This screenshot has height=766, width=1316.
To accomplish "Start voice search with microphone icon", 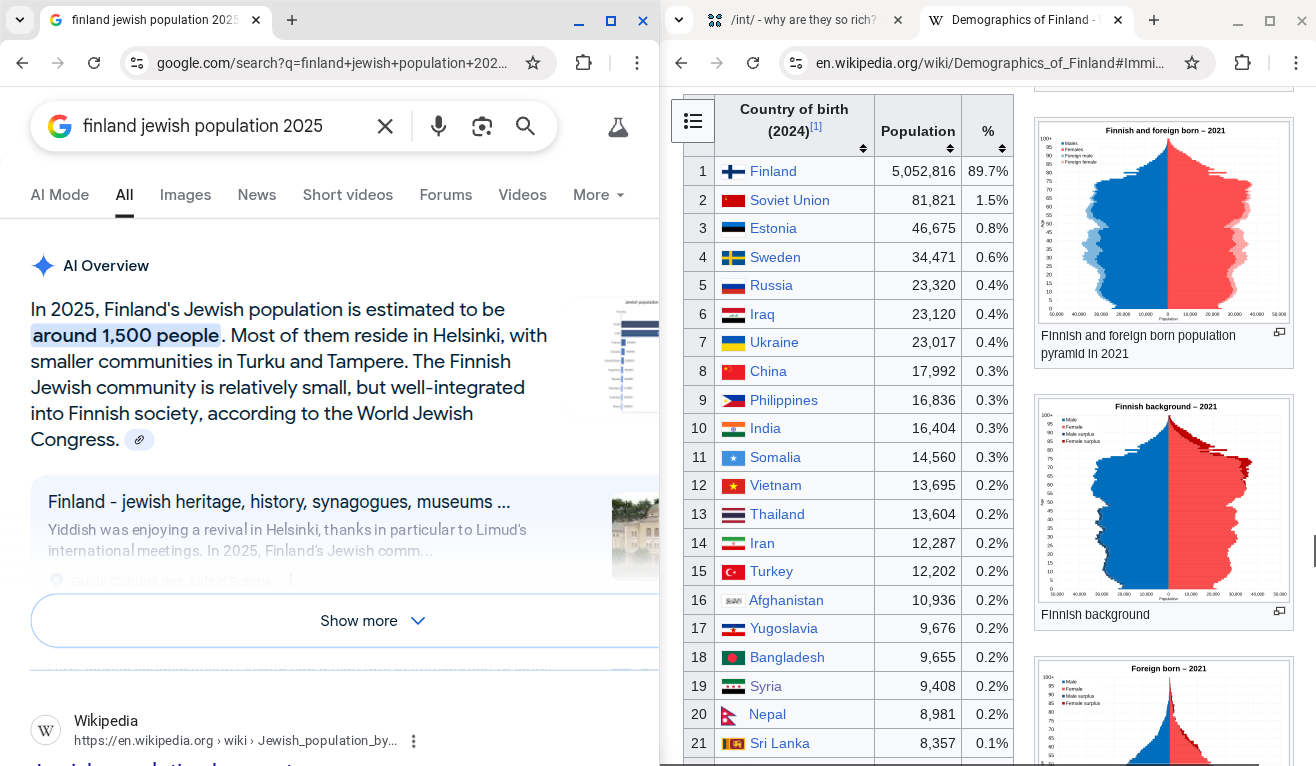I will [438, 126].
